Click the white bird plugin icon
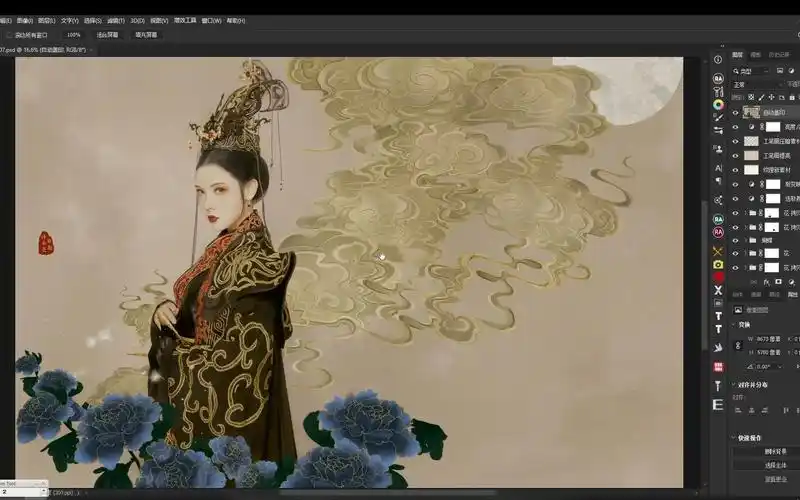This screenshot has height=500, width=800. coord(718,347)
